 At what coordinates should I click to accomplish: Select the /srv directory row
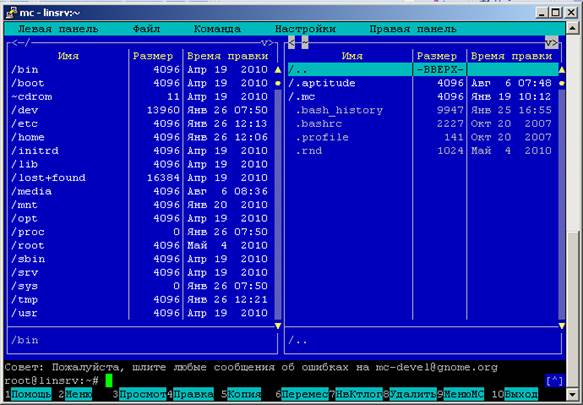click(x=141, y=272)
